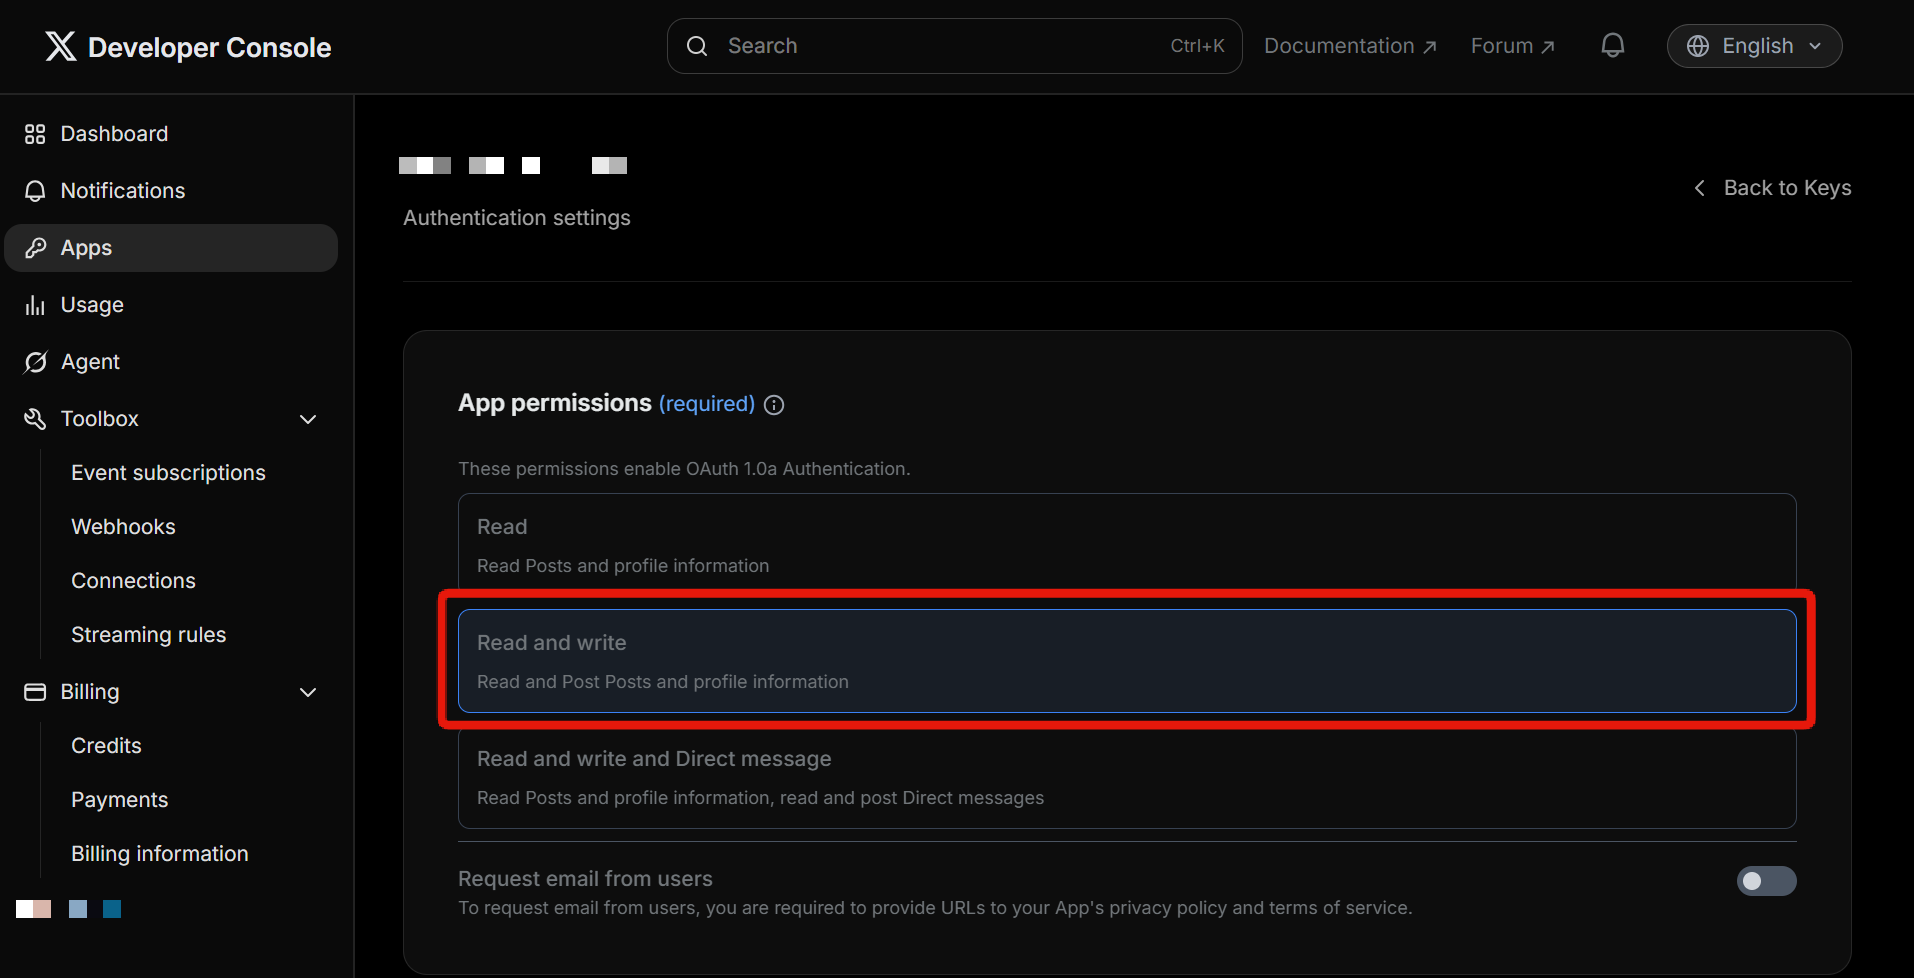Click the OAuth 1.0a Authentication description line
This screenshot has width=1914, height=978.
pos(684,469)
